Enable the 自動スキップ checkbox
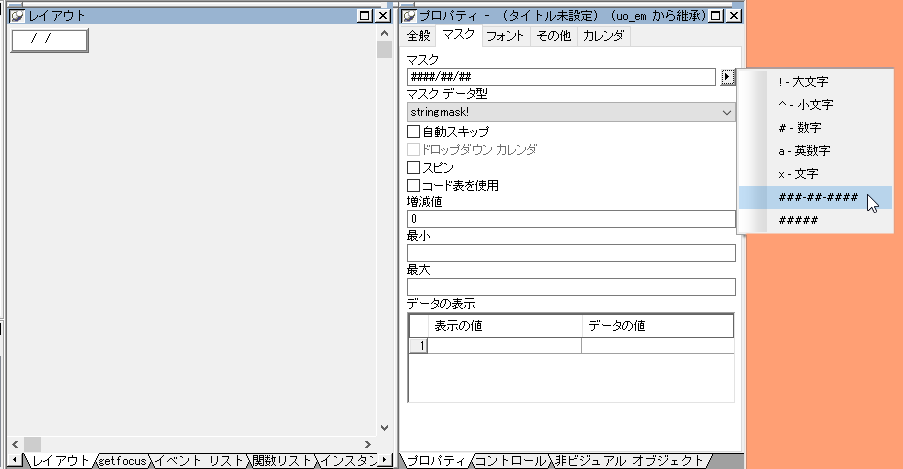The width and height of the screenshot is (903, 469). (414, 131)
